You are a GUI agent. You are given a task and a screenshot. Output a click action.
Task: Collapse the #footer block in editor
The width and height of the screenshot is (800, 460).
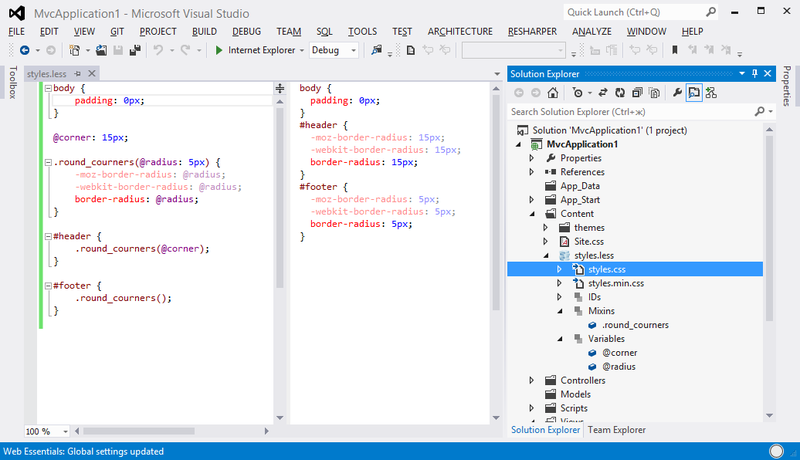(x=48, y=286)
